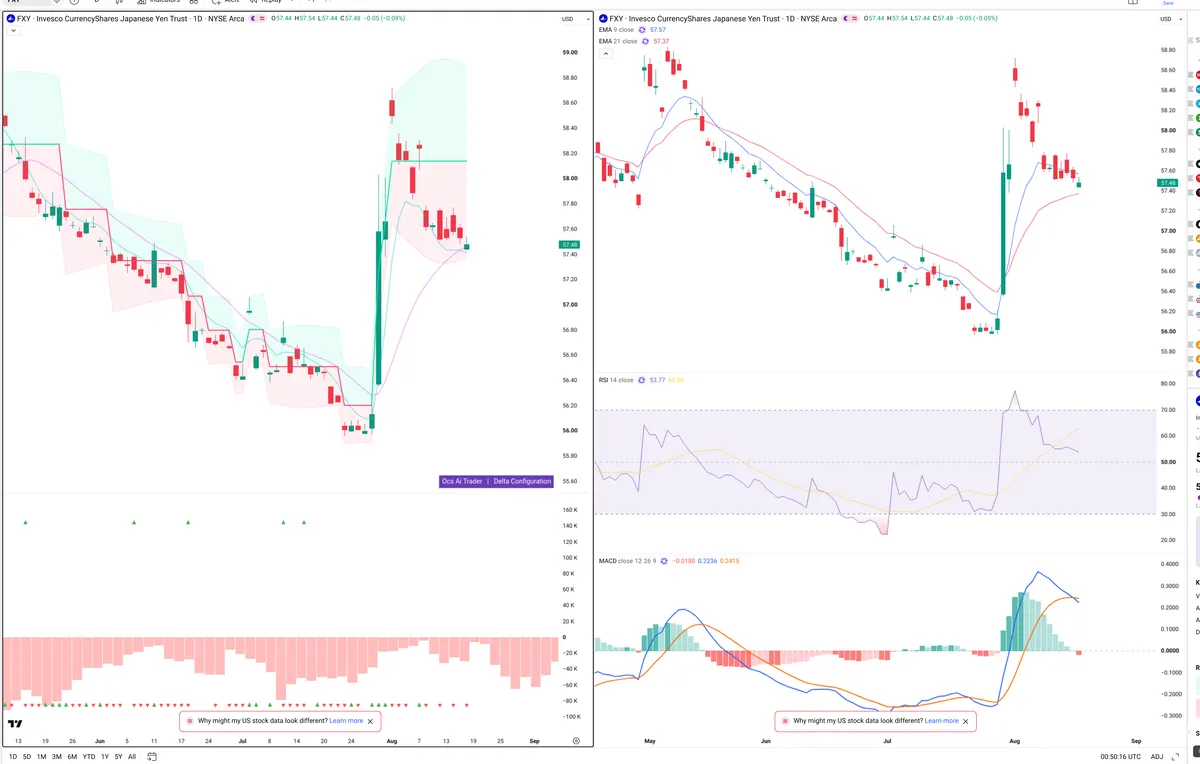Dismiss the right chart US stock data notice
The image size is (1200, 764).
(965, 720)
